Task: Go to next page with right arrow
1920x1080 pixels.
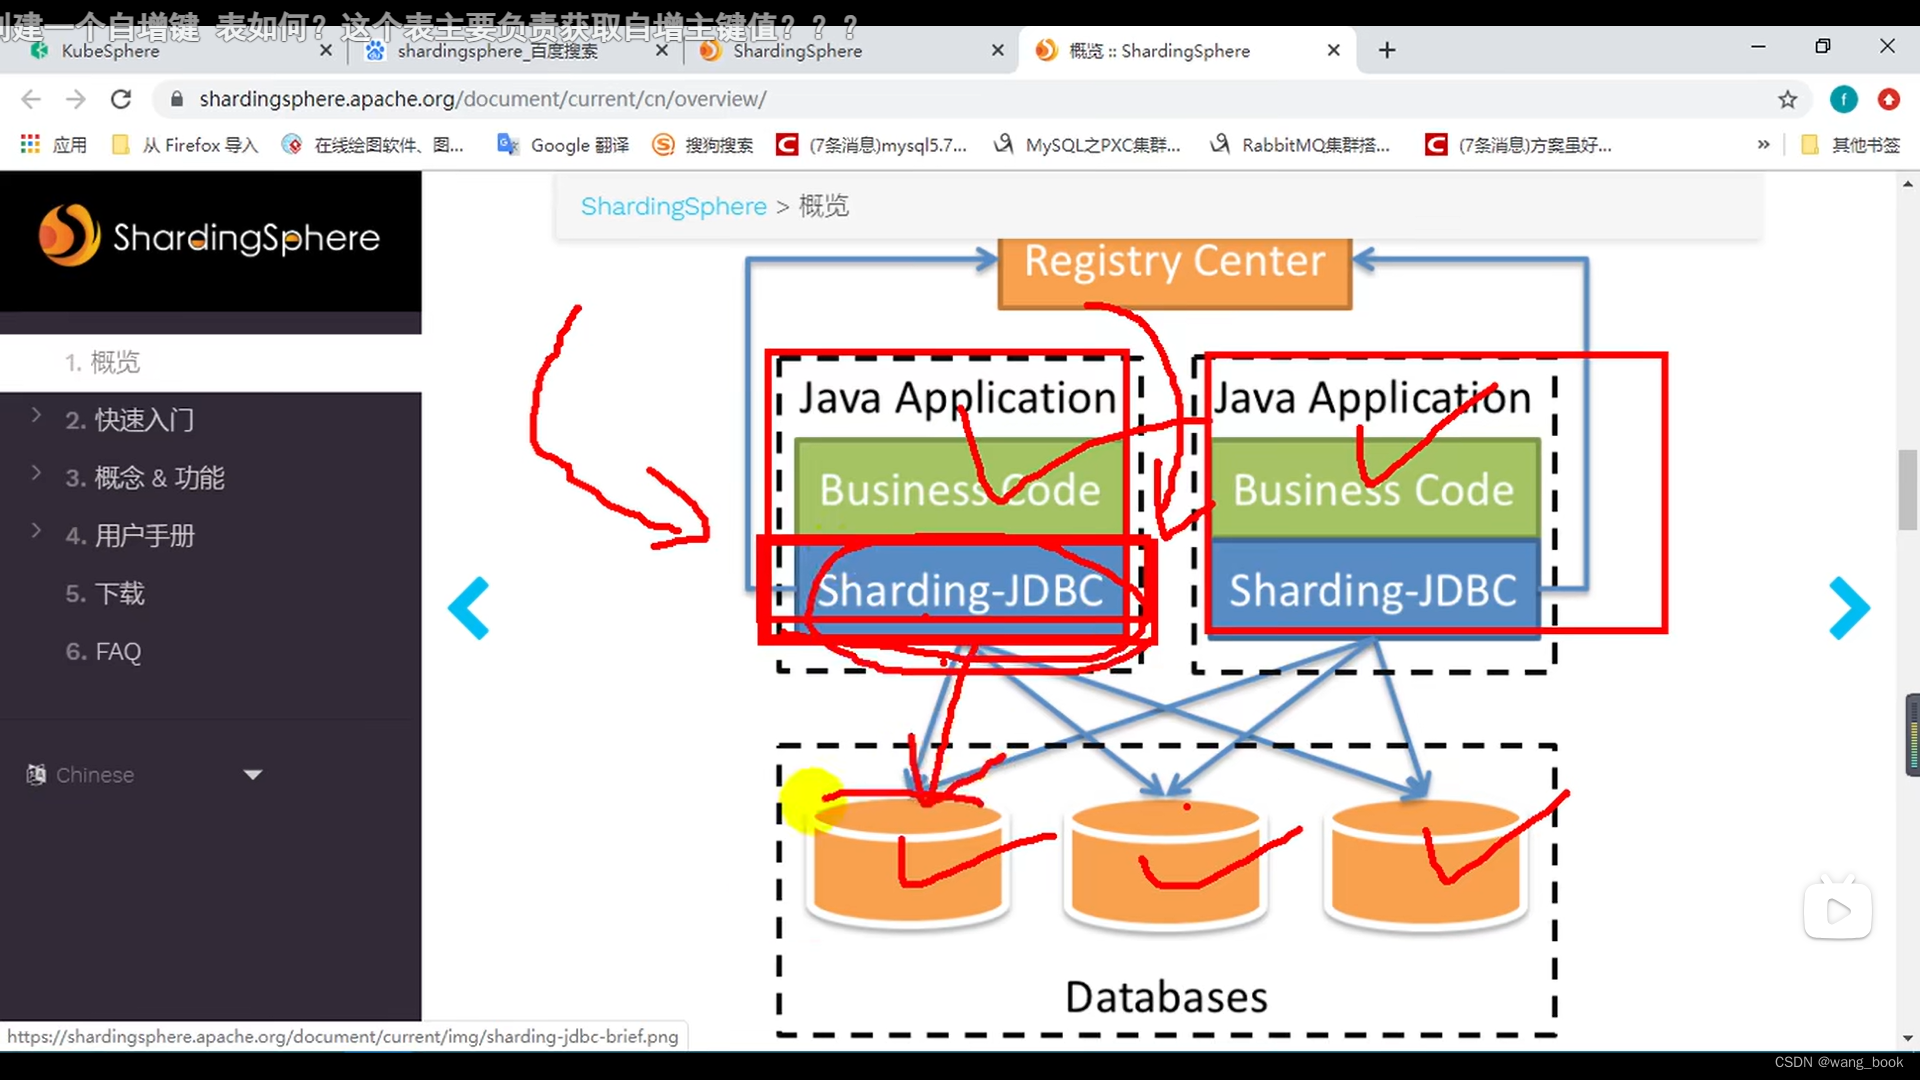Action: click(x=1849, y=608)
